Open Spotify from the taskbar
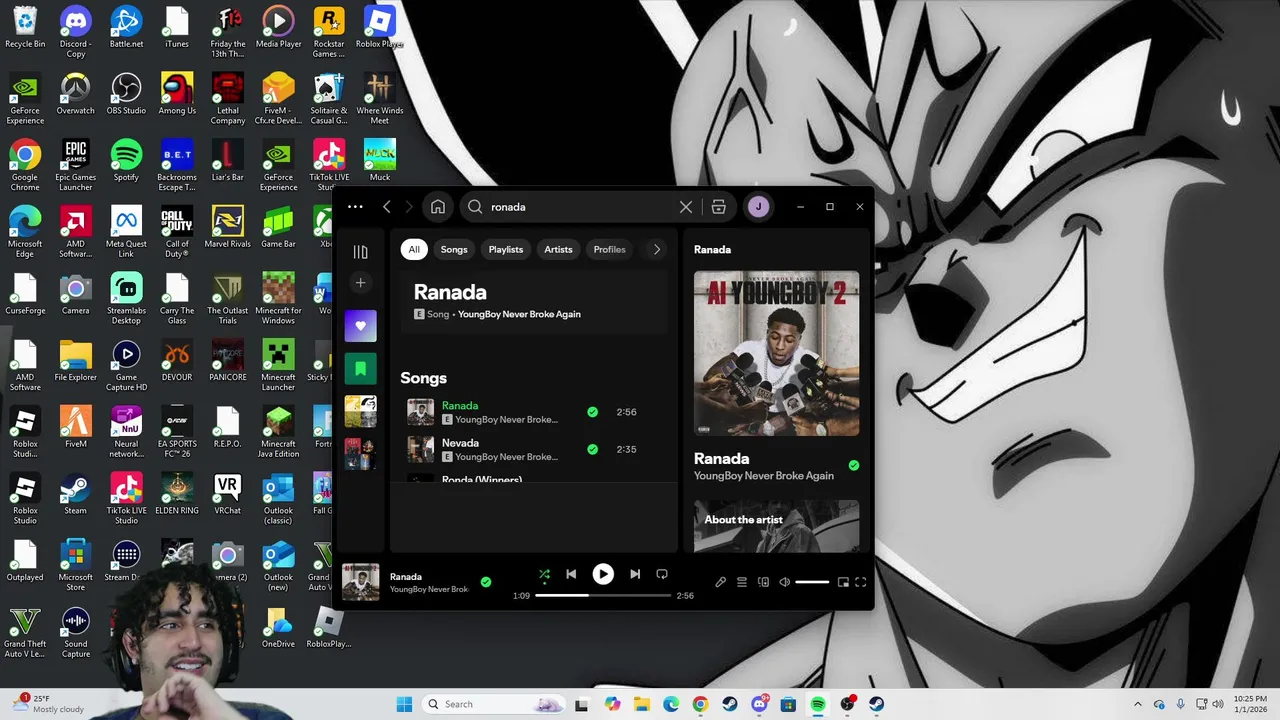Screen dimensions: 1280x720 [x=818, y=704]
